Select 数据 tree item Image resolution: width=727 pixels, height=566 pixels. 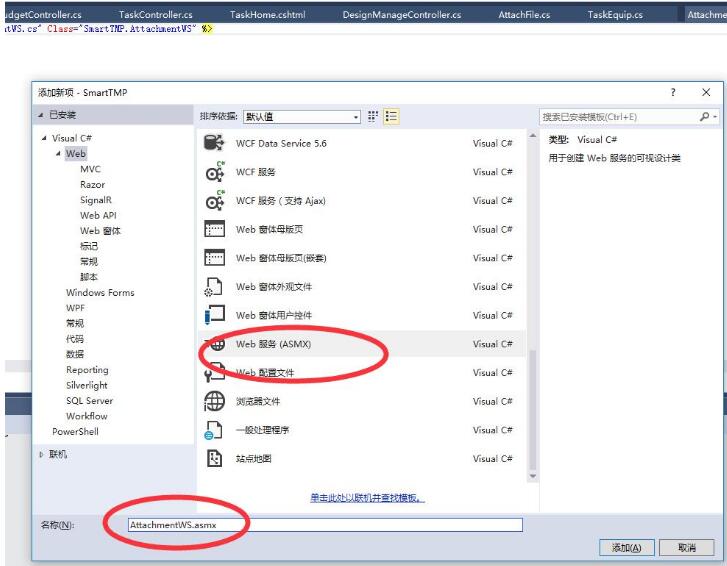pyautogui.click(x=75, y=354)
